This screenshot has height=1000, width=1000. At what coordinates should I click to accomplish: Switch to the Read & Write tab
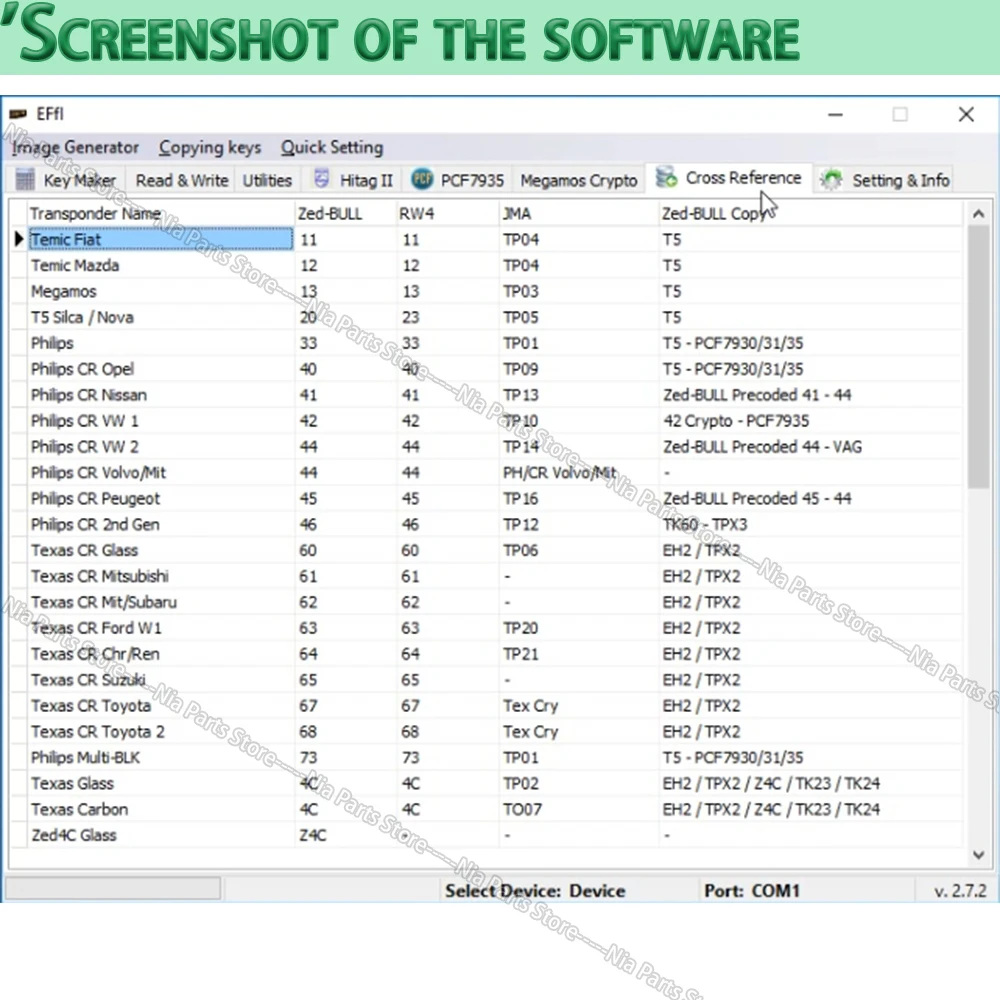(x=182, y=180)
